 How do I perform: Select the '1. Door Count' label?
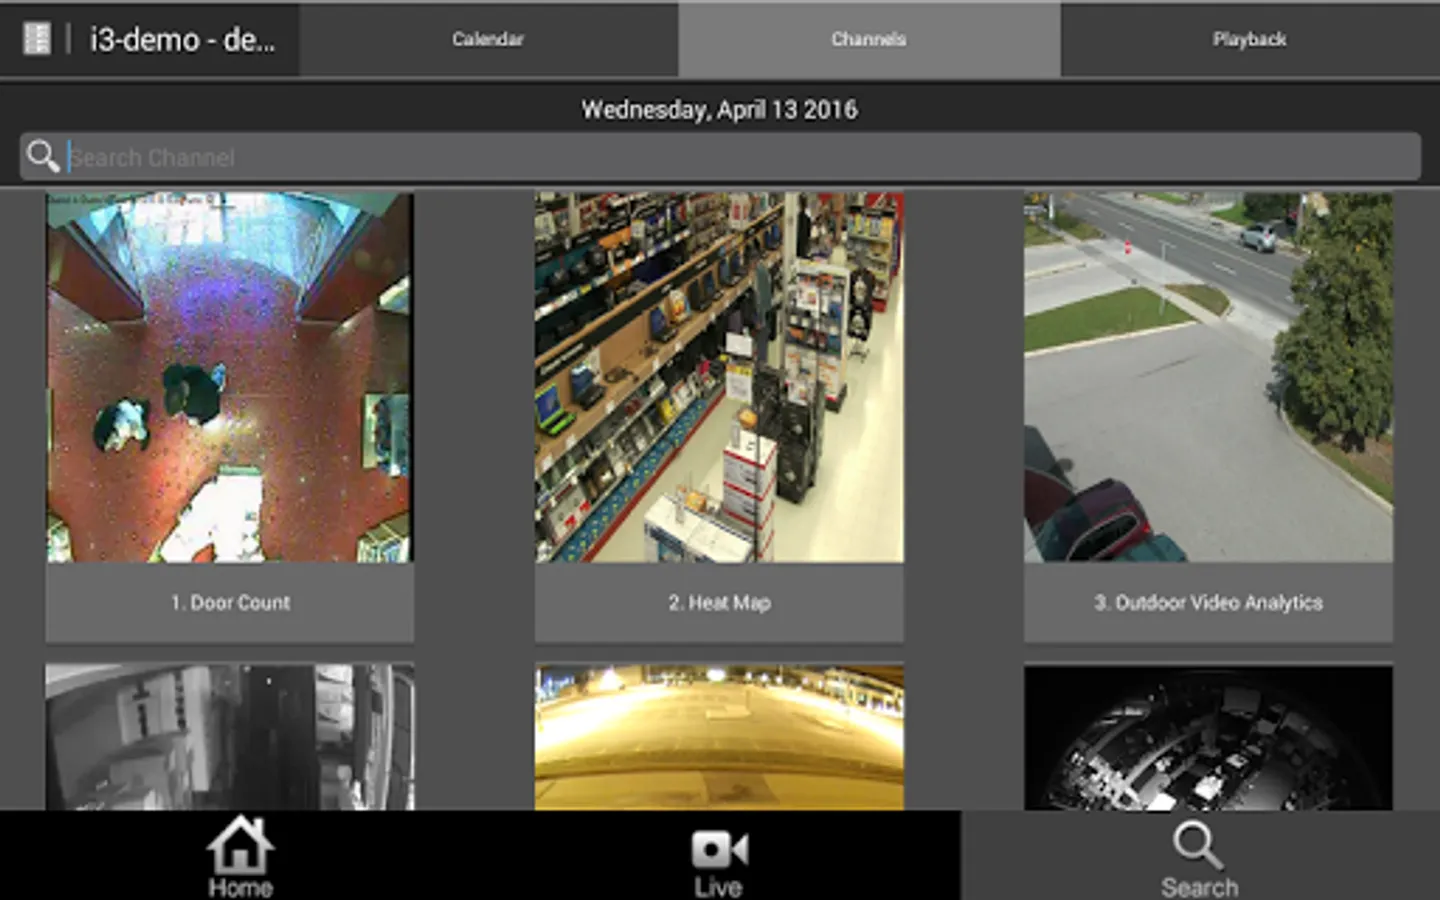[x=230, y=602]
